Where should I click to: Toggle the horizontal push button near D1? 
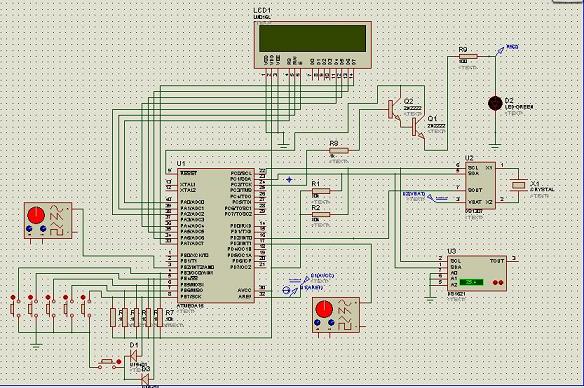(x=110, y=363)
